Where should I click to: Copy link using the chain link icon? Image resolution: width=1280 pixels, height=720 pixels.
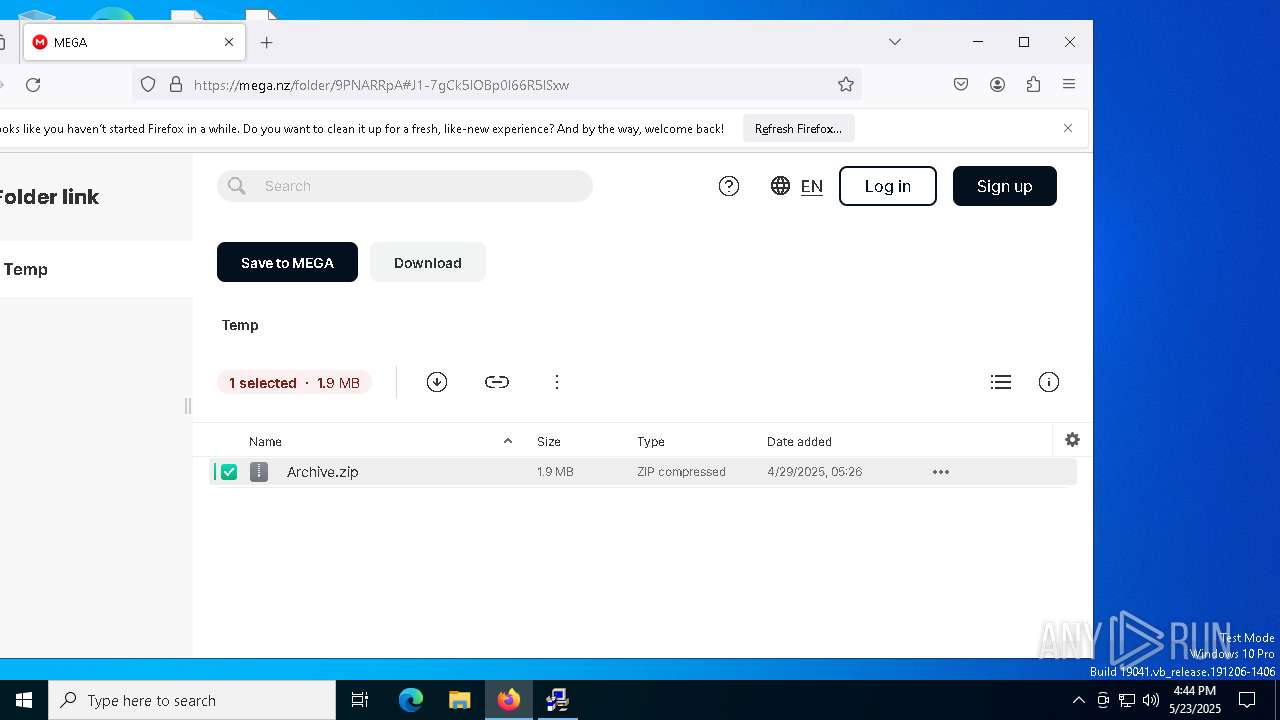[497, 382]
